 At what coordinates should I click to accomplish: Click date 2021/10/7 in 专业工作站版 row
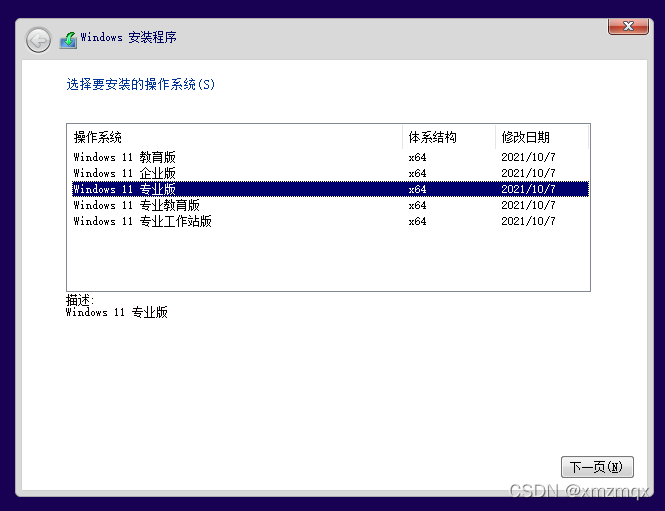click(528, 221)
